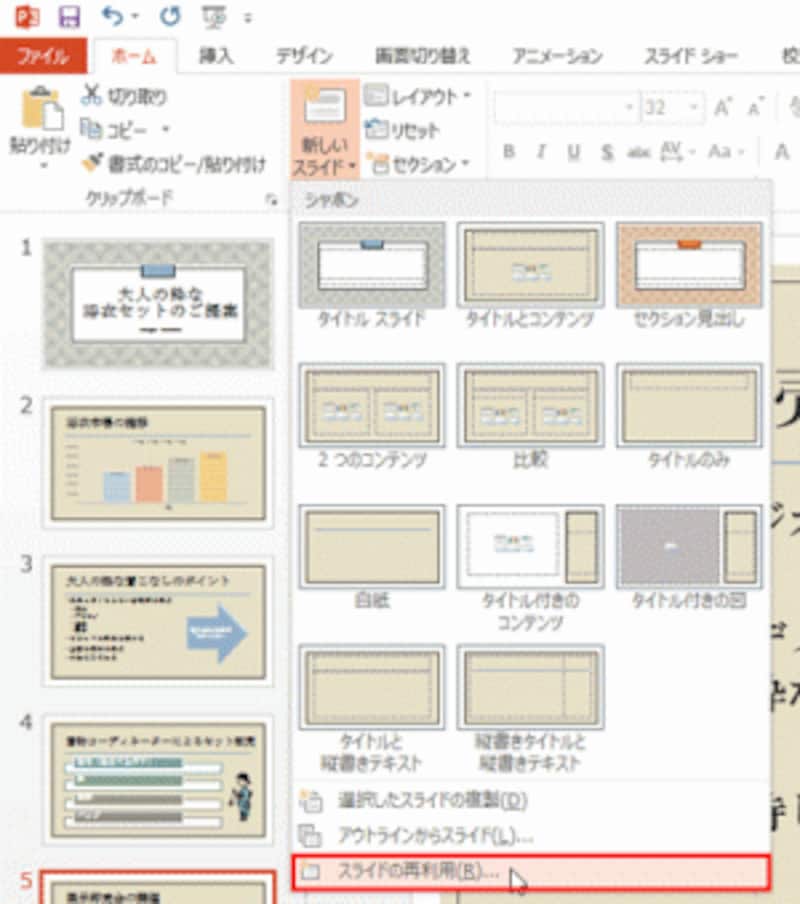Click the Bold B icon
The height and width of the screenshot is (904, 800).
(x=508, y=152)
